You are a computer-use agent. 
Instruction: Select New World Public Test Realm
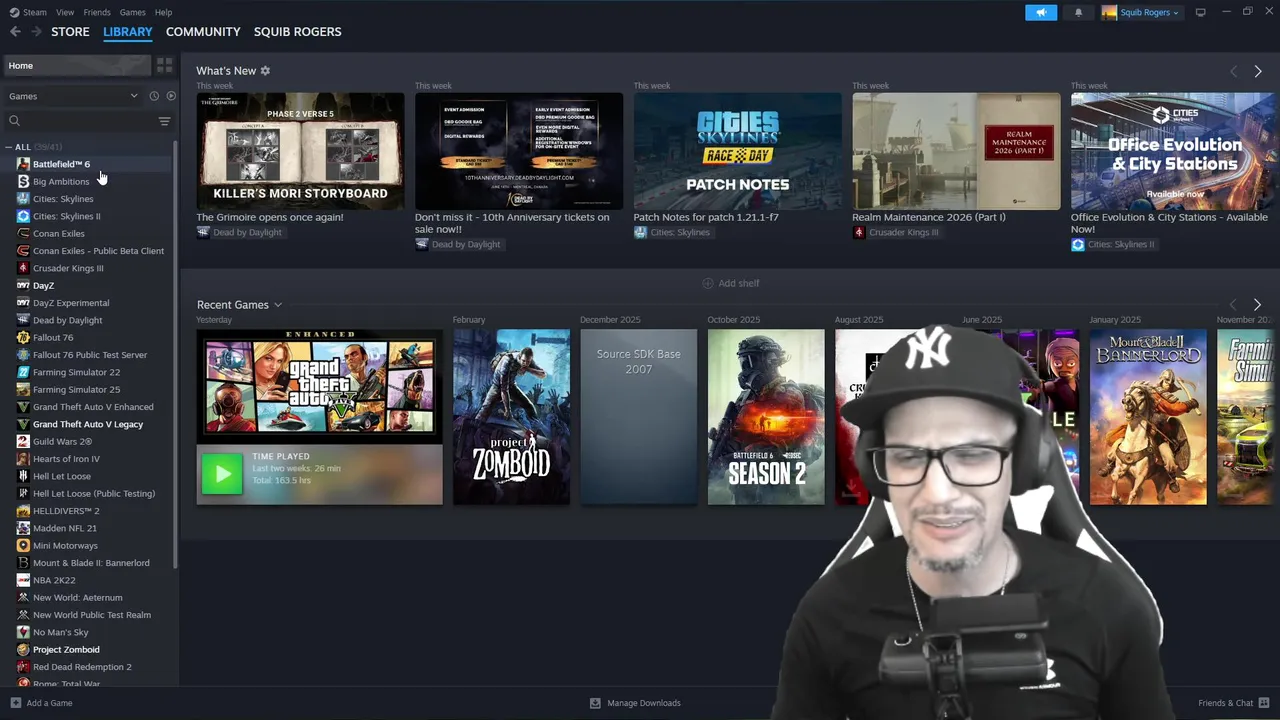(92, 615)
